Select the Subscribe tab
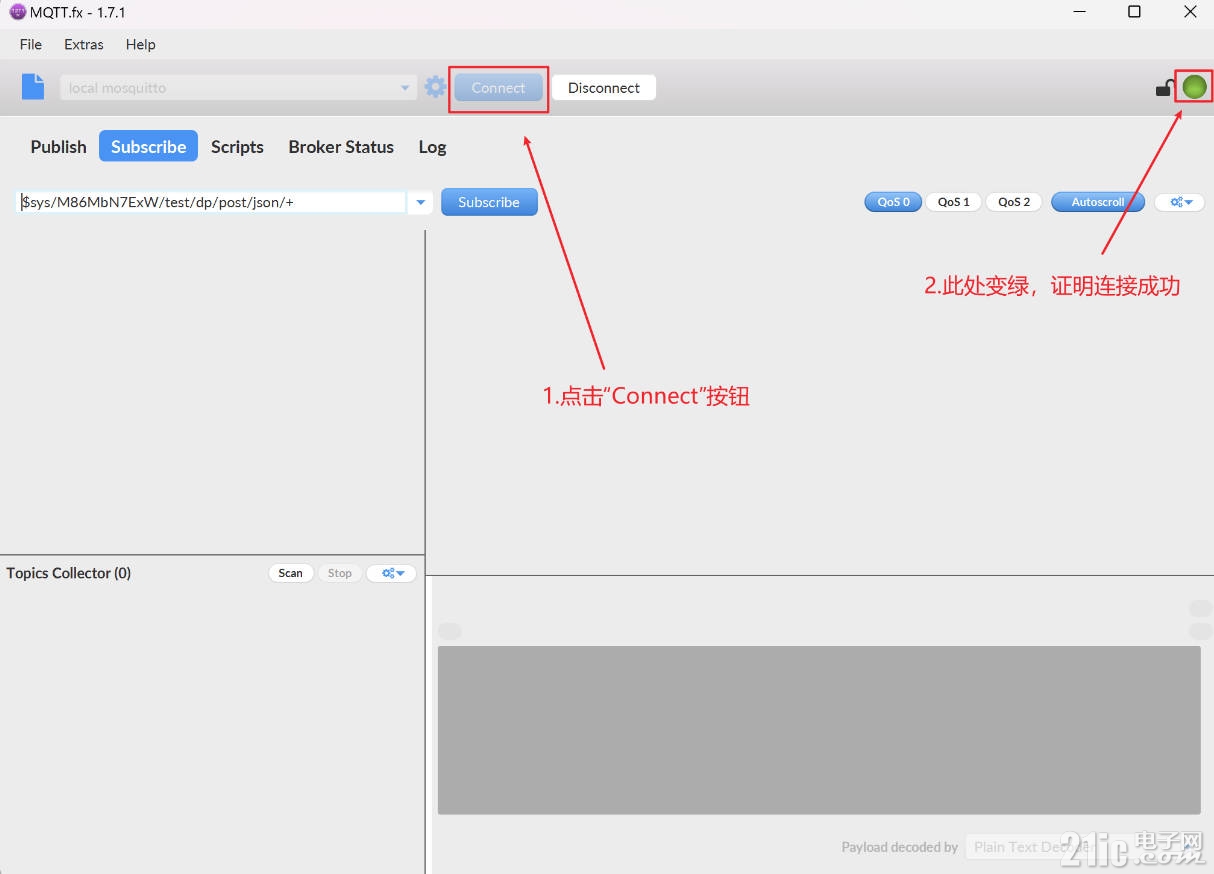The height and width of the screenshot is (874, 1214). pyautogui.click(x=148, y=146)
